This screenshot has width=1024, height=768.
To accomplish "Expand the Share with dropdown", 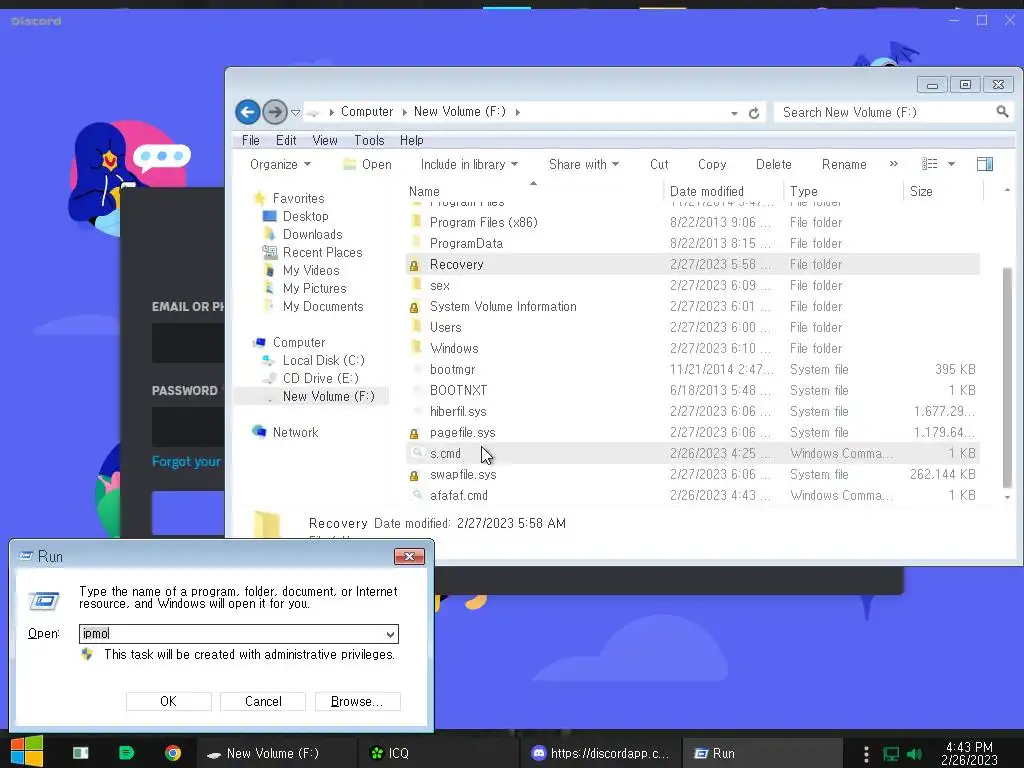I will coord(584,165).
